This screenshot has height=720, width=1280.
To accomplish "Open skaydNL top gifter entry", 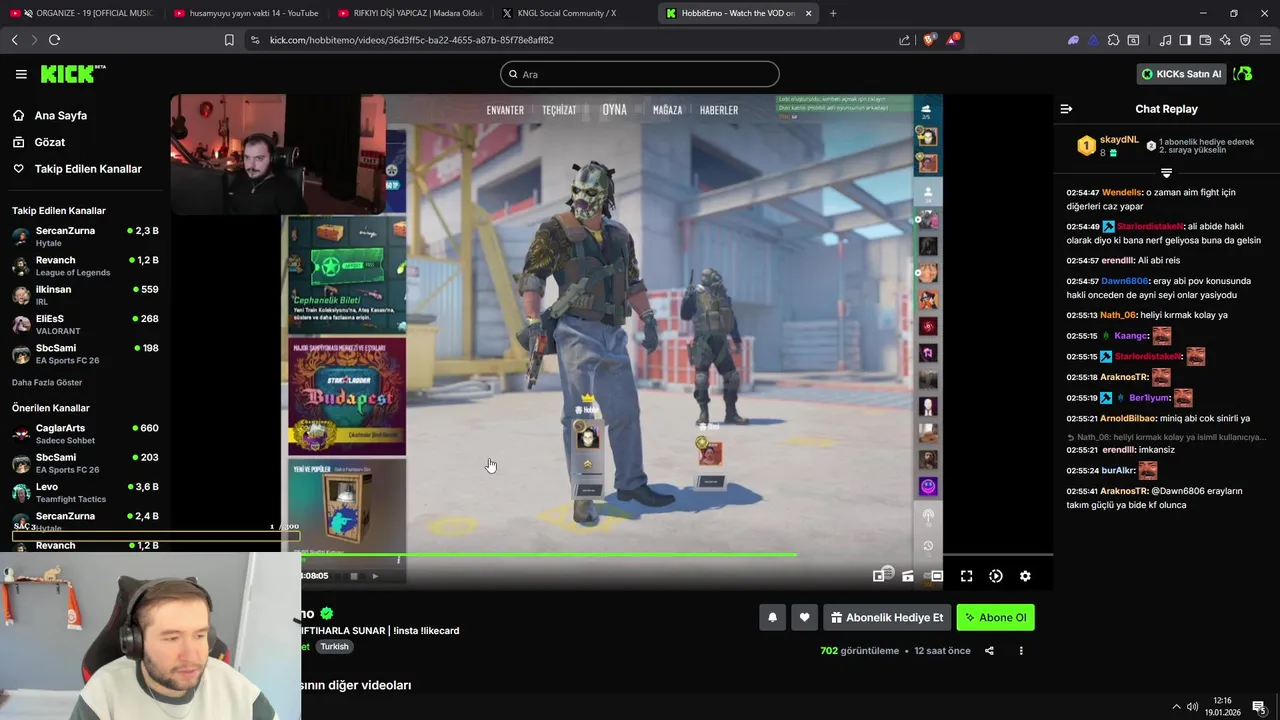I will point(1119,140).
